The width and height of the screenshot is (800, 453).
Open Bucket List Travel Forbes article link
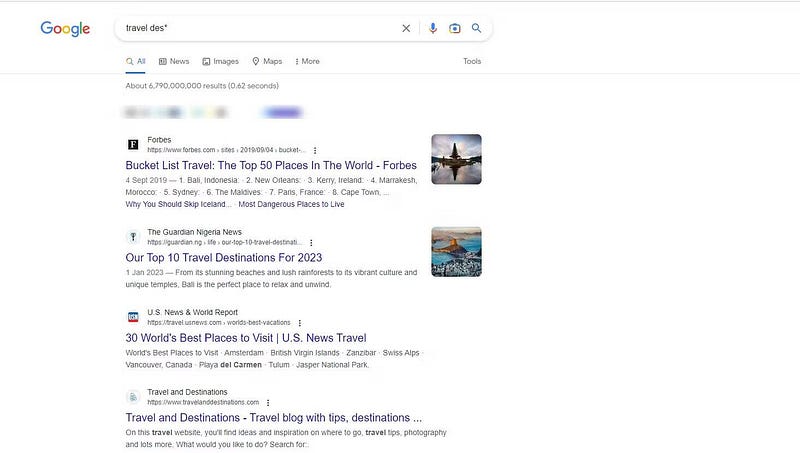(x=271, y=165)
